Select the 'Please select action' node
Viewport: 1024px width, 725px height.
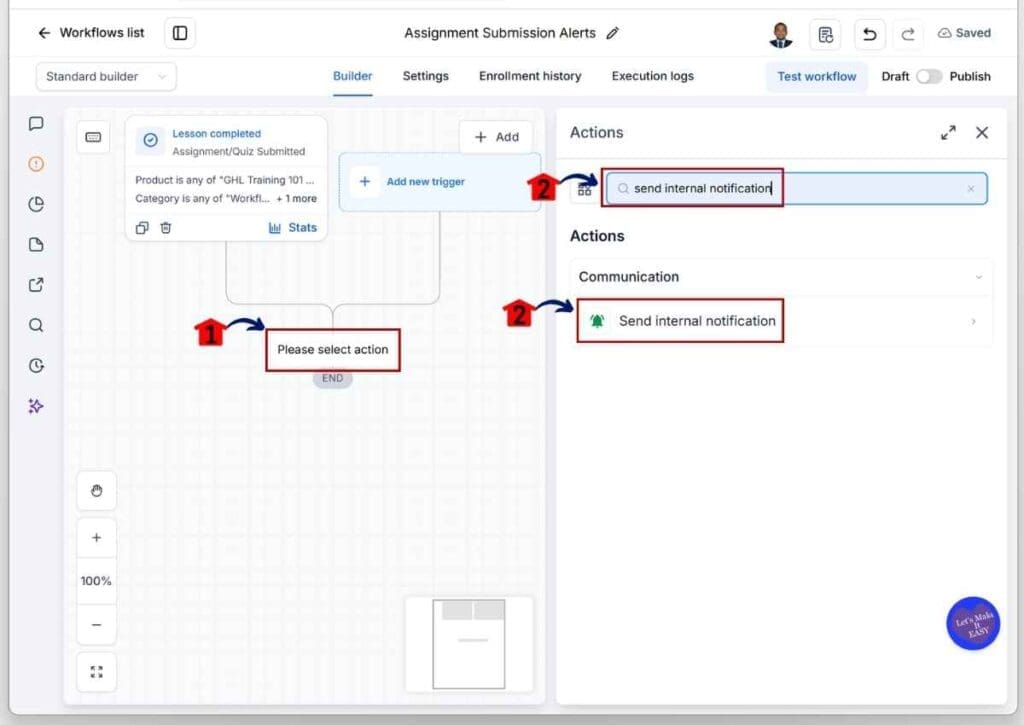pyautogui.click(x=333, y=350)
